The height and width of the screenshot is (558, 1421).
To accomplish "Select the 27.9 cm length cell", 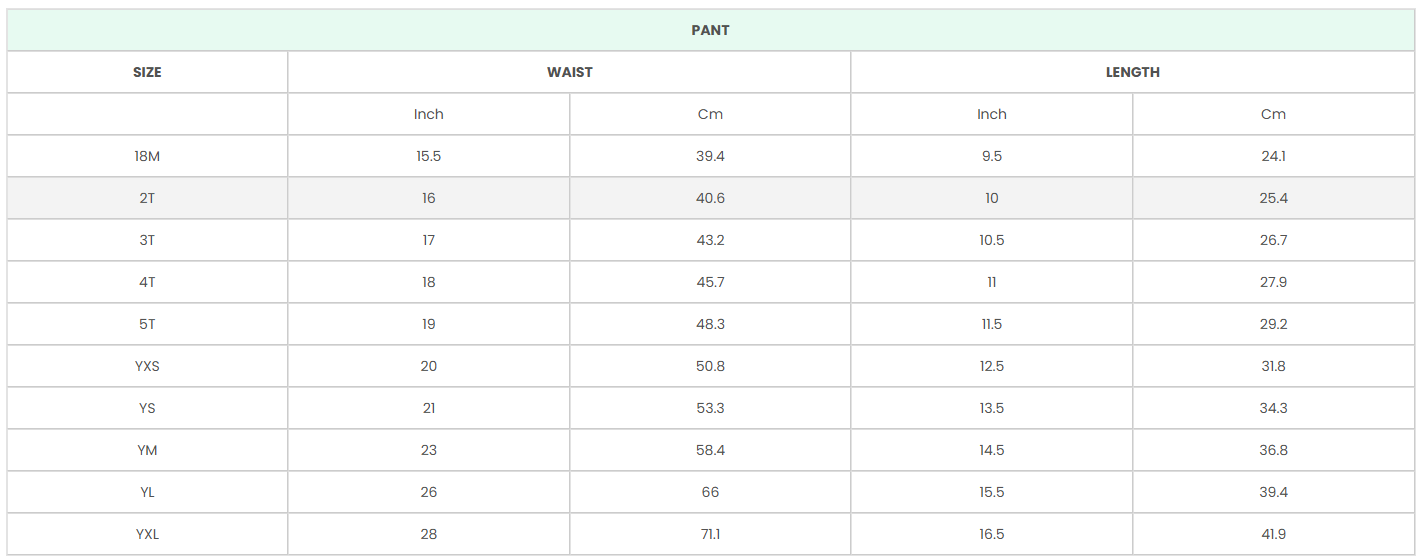I will tap(1273, 282).
